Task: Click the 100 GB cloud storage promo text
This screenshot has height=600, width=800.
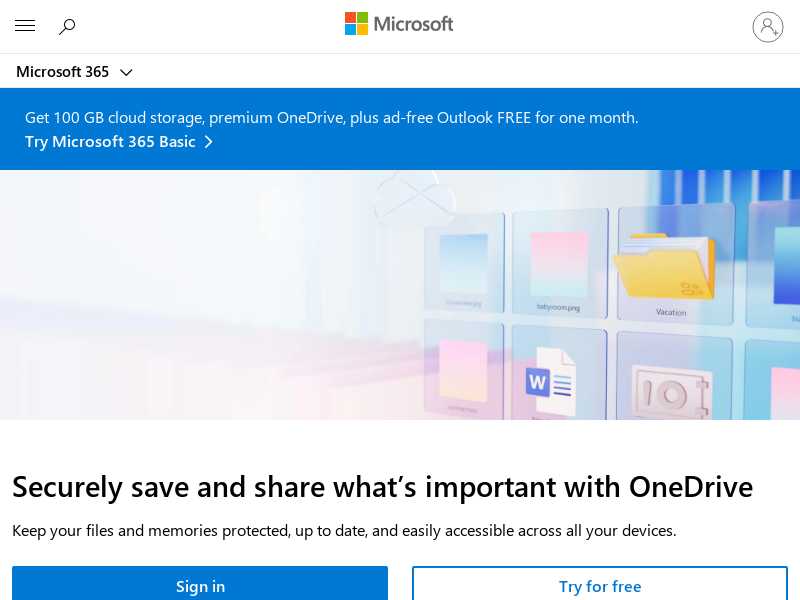Action: [x=331, y=117]
